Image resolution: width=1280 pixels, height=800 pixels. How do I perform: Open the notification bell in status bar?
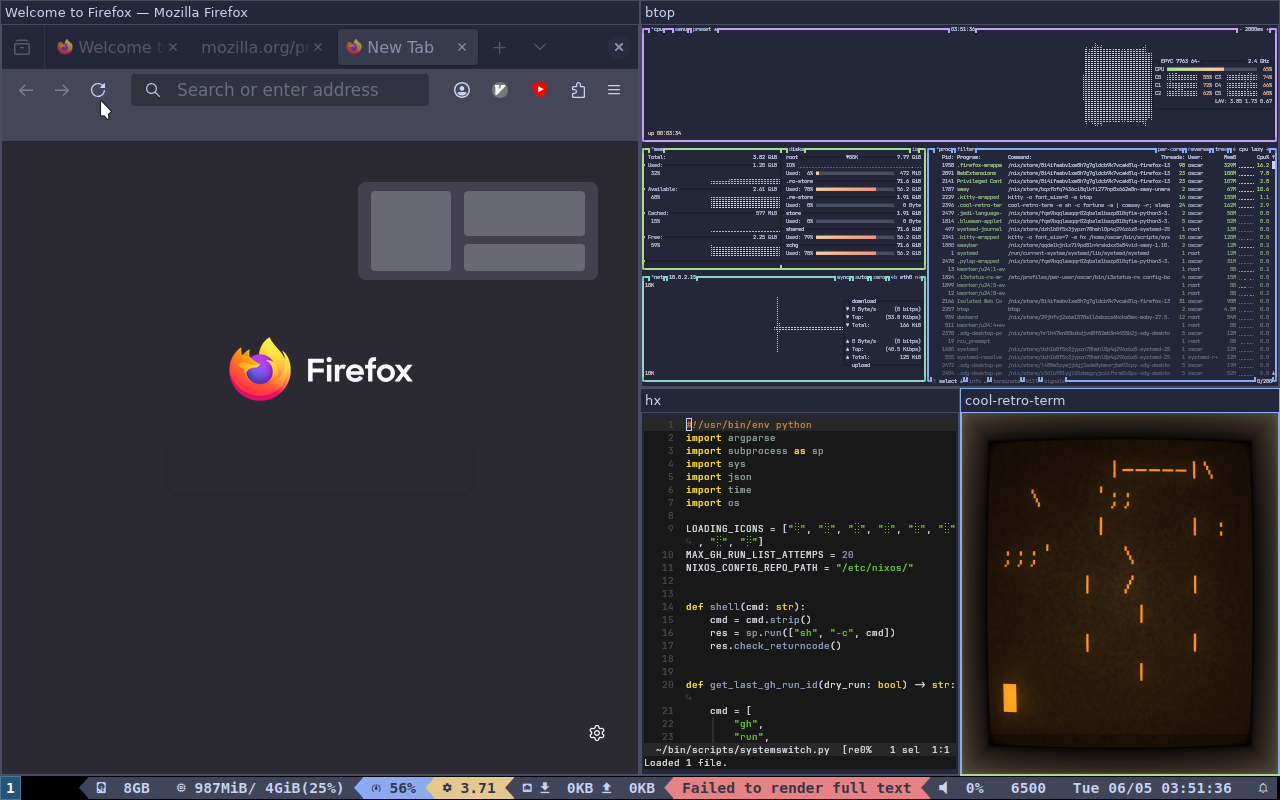[1263, 788]
